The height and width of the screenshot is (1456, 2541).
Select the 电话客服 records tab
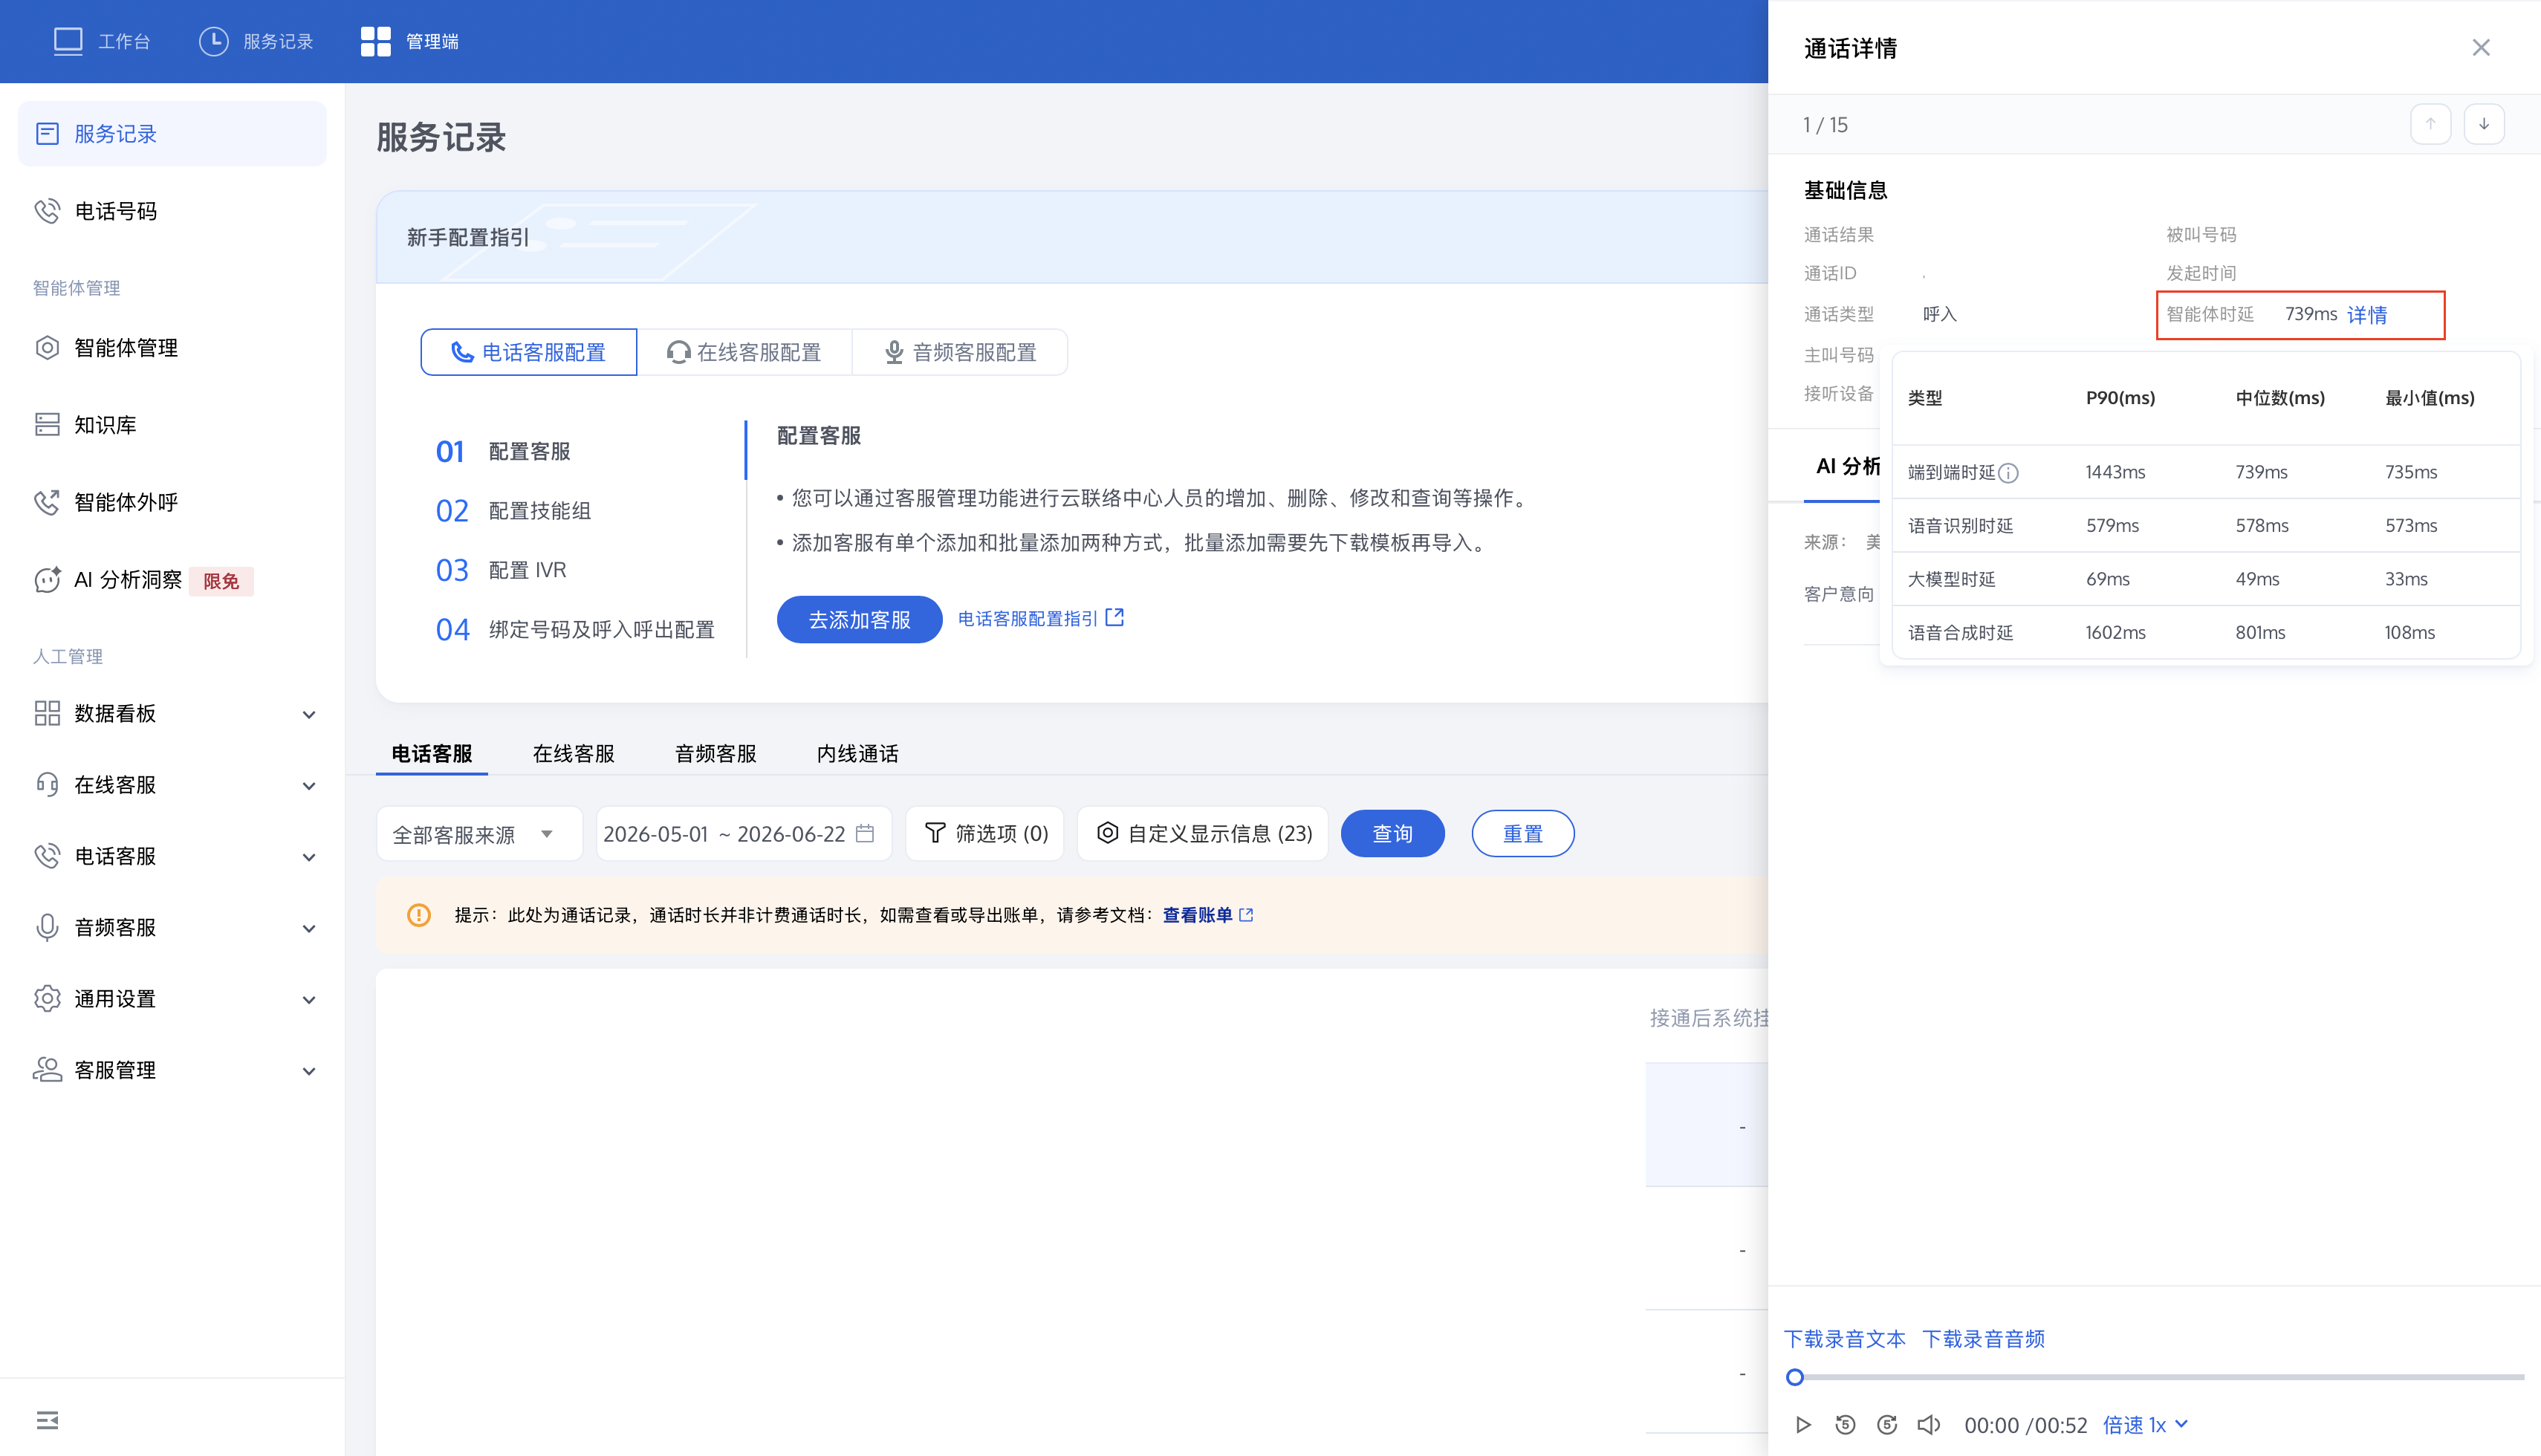tap(432, 754)
